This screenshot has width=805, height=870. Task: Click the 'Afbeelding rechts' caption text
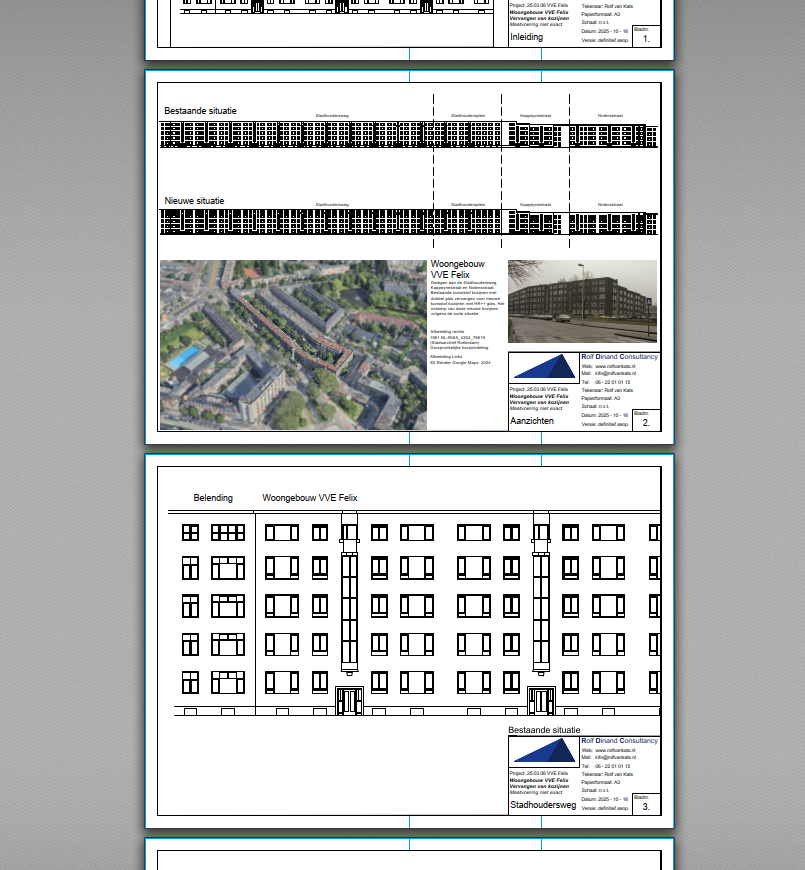(x=447, y=332)
